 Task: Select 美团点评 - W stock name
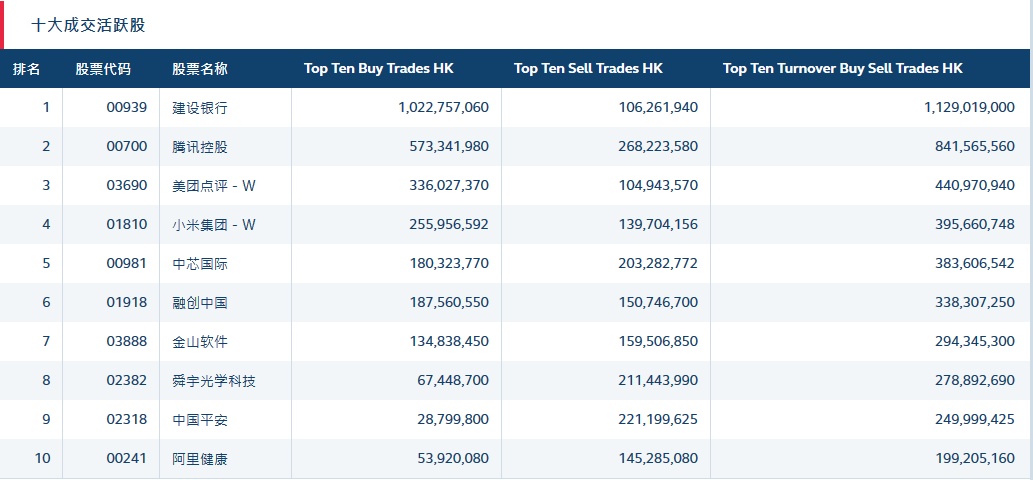pyautogui.click(x=214, y=186)
